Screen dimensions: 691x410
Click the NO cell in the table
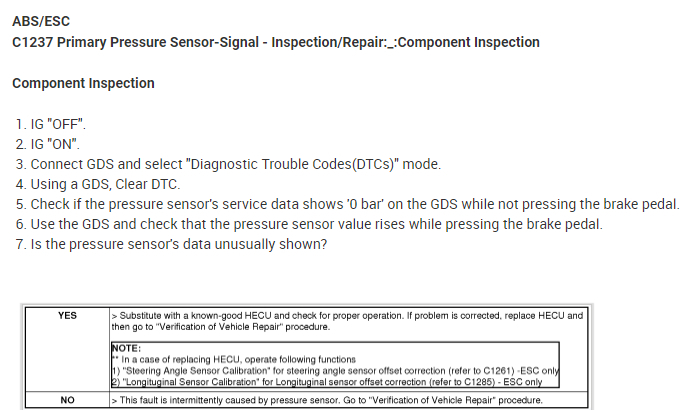pyautogui.click(x=67, y=399)
